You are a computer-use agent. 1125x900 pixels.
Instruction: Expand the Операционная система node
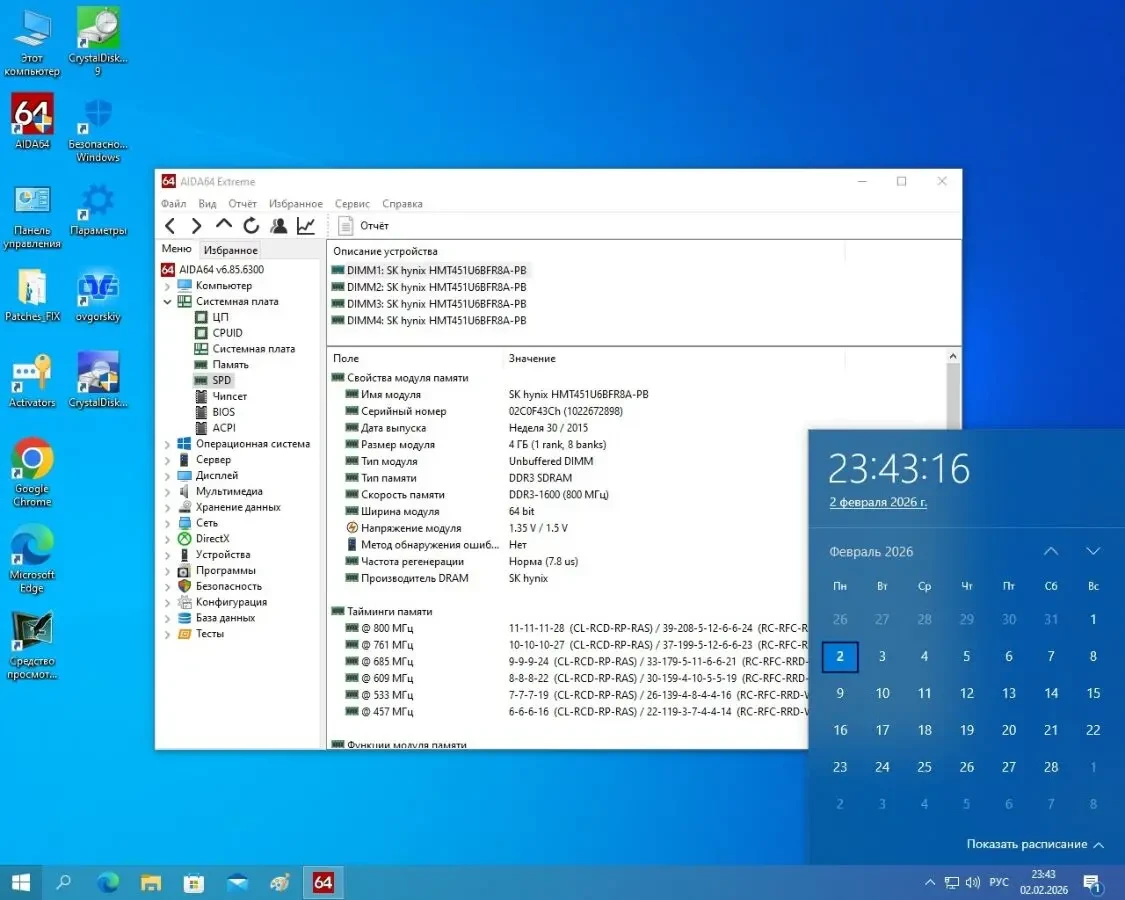pos(167,444)
